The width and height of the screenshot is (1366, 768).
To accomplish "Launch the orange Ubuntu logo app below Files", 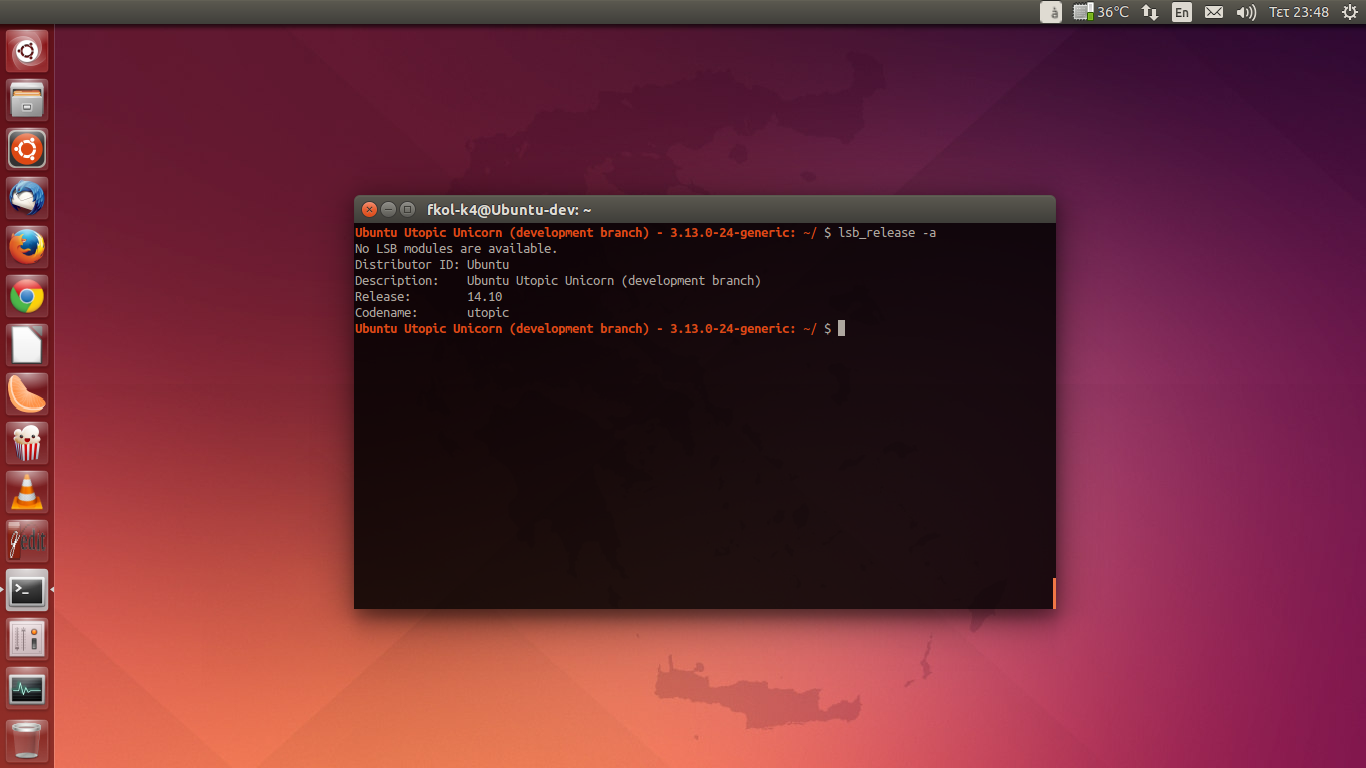I will 27,149.
